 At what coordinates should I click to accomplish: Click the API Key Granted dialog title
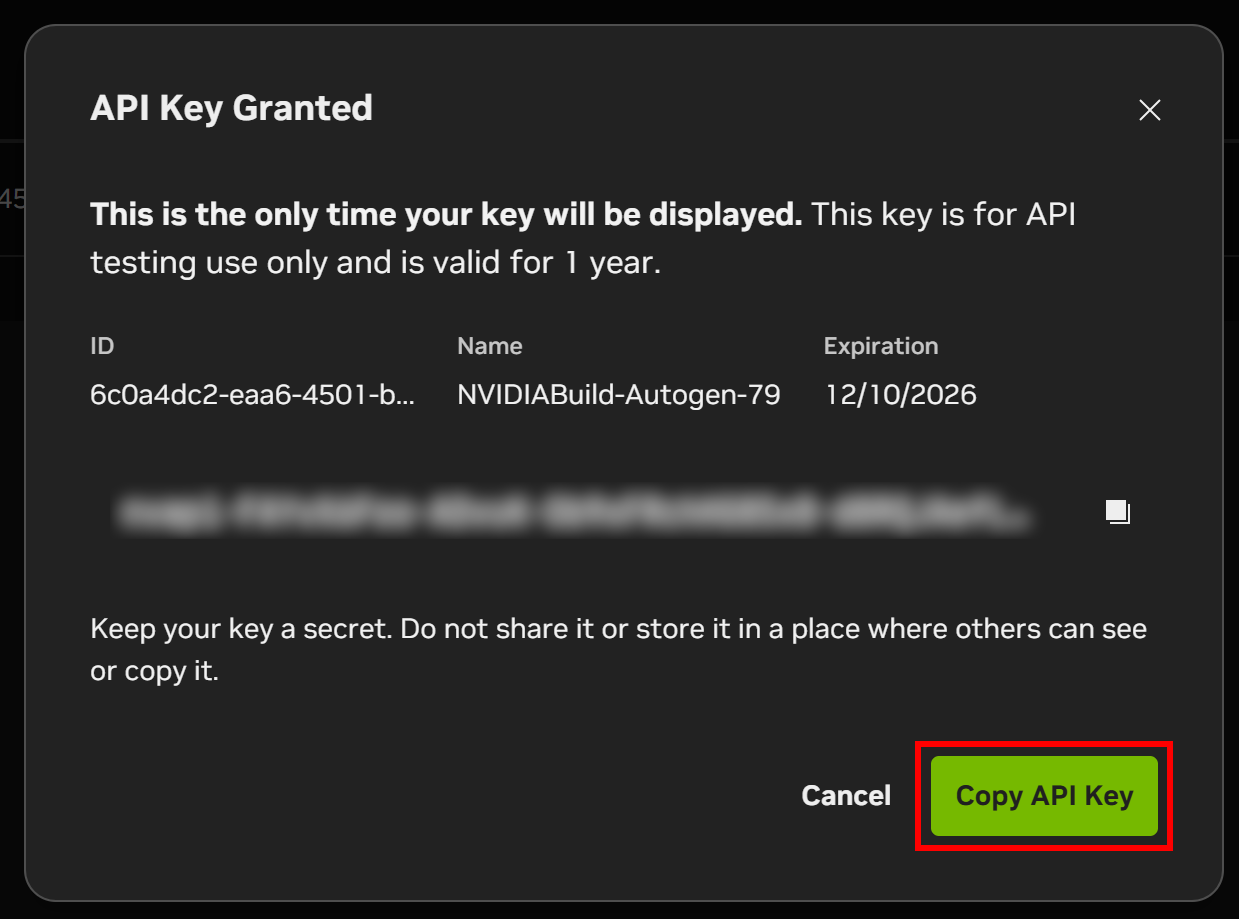231,108
